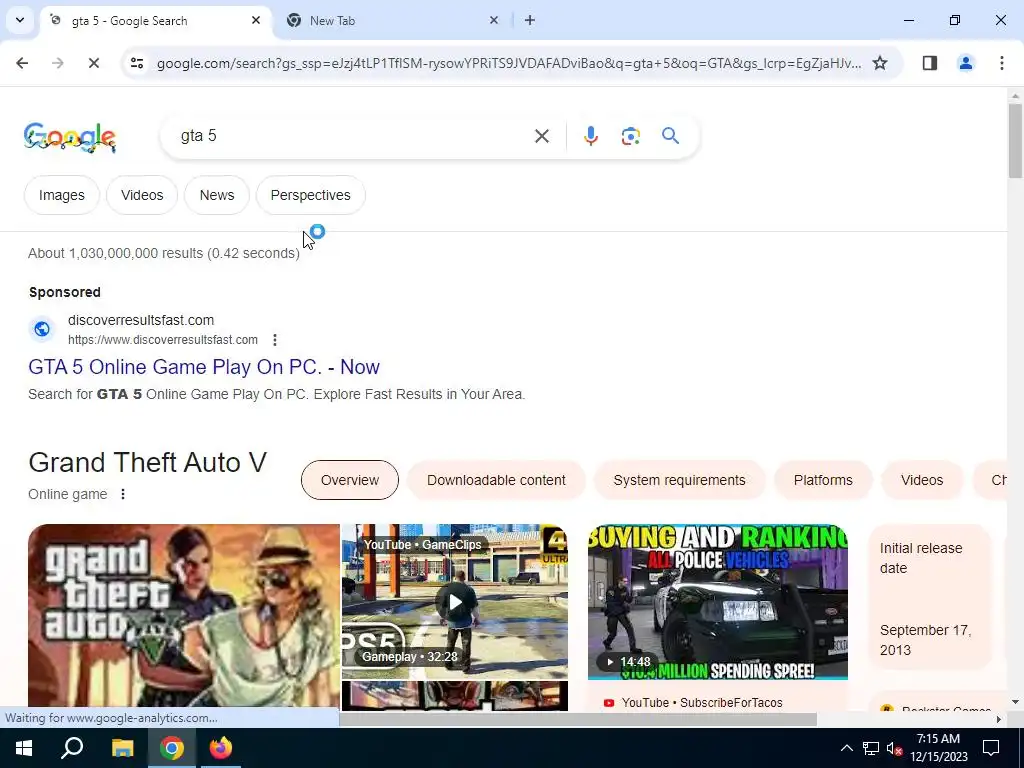Open the Initial release date card
Screen dimensions: 1024x768
[930, 598]
